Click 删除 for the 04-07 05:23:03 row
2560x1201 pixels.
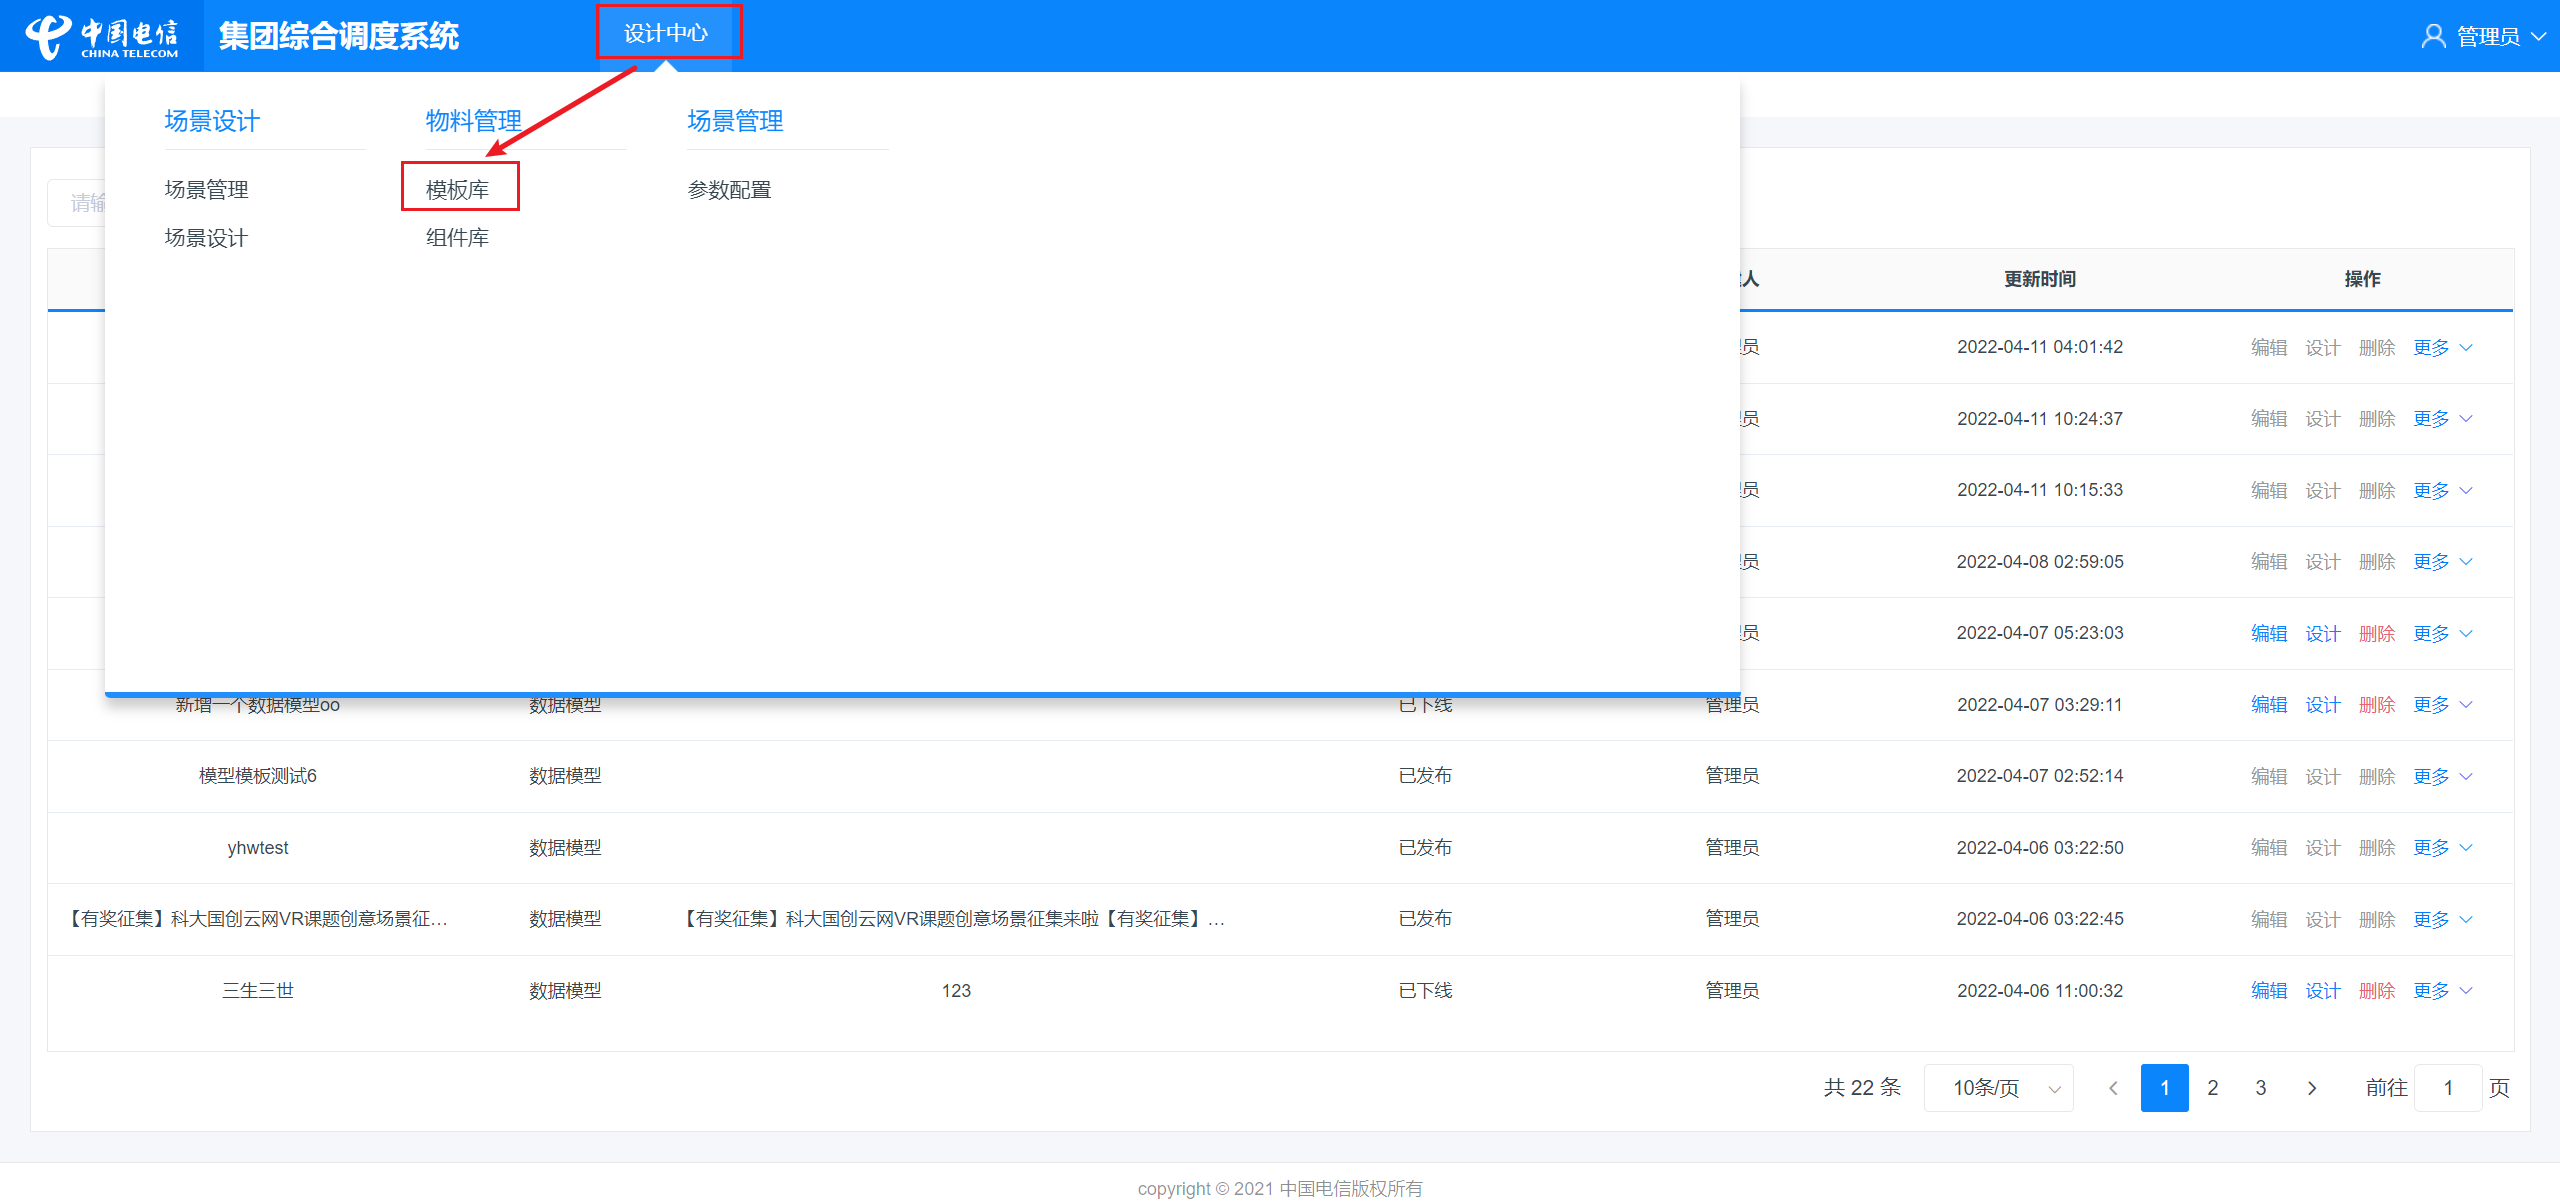pyautogui.click(x=2376, y=634)
